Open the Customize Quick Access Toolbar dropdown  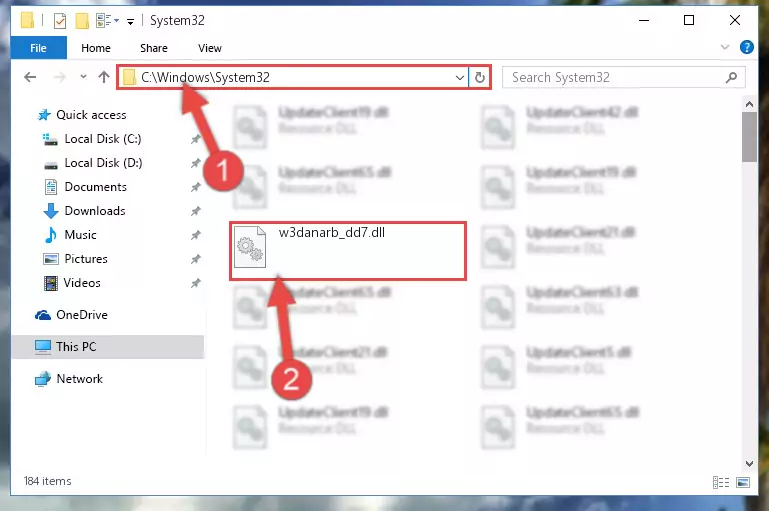click(x=130, y=21)
